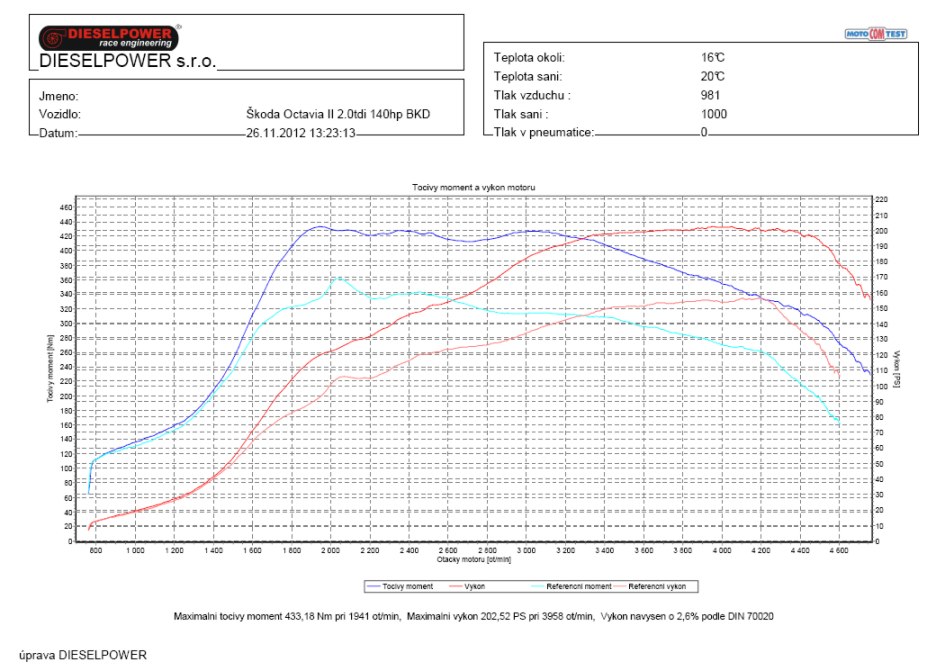This screenshot has width=936, height=671.
Task: Click the Teplota okoli value 16°C
Action: (712, 57)
